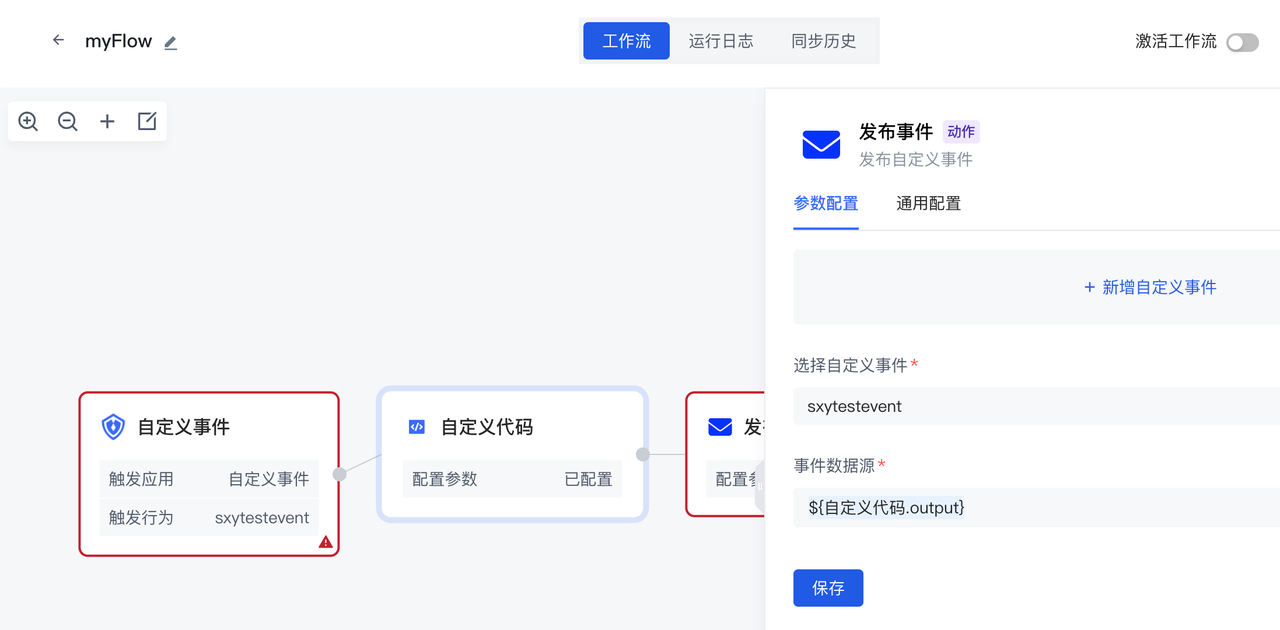
Task: Click 新增自定义事件 to add custom event
Action: coord(1148,287)
